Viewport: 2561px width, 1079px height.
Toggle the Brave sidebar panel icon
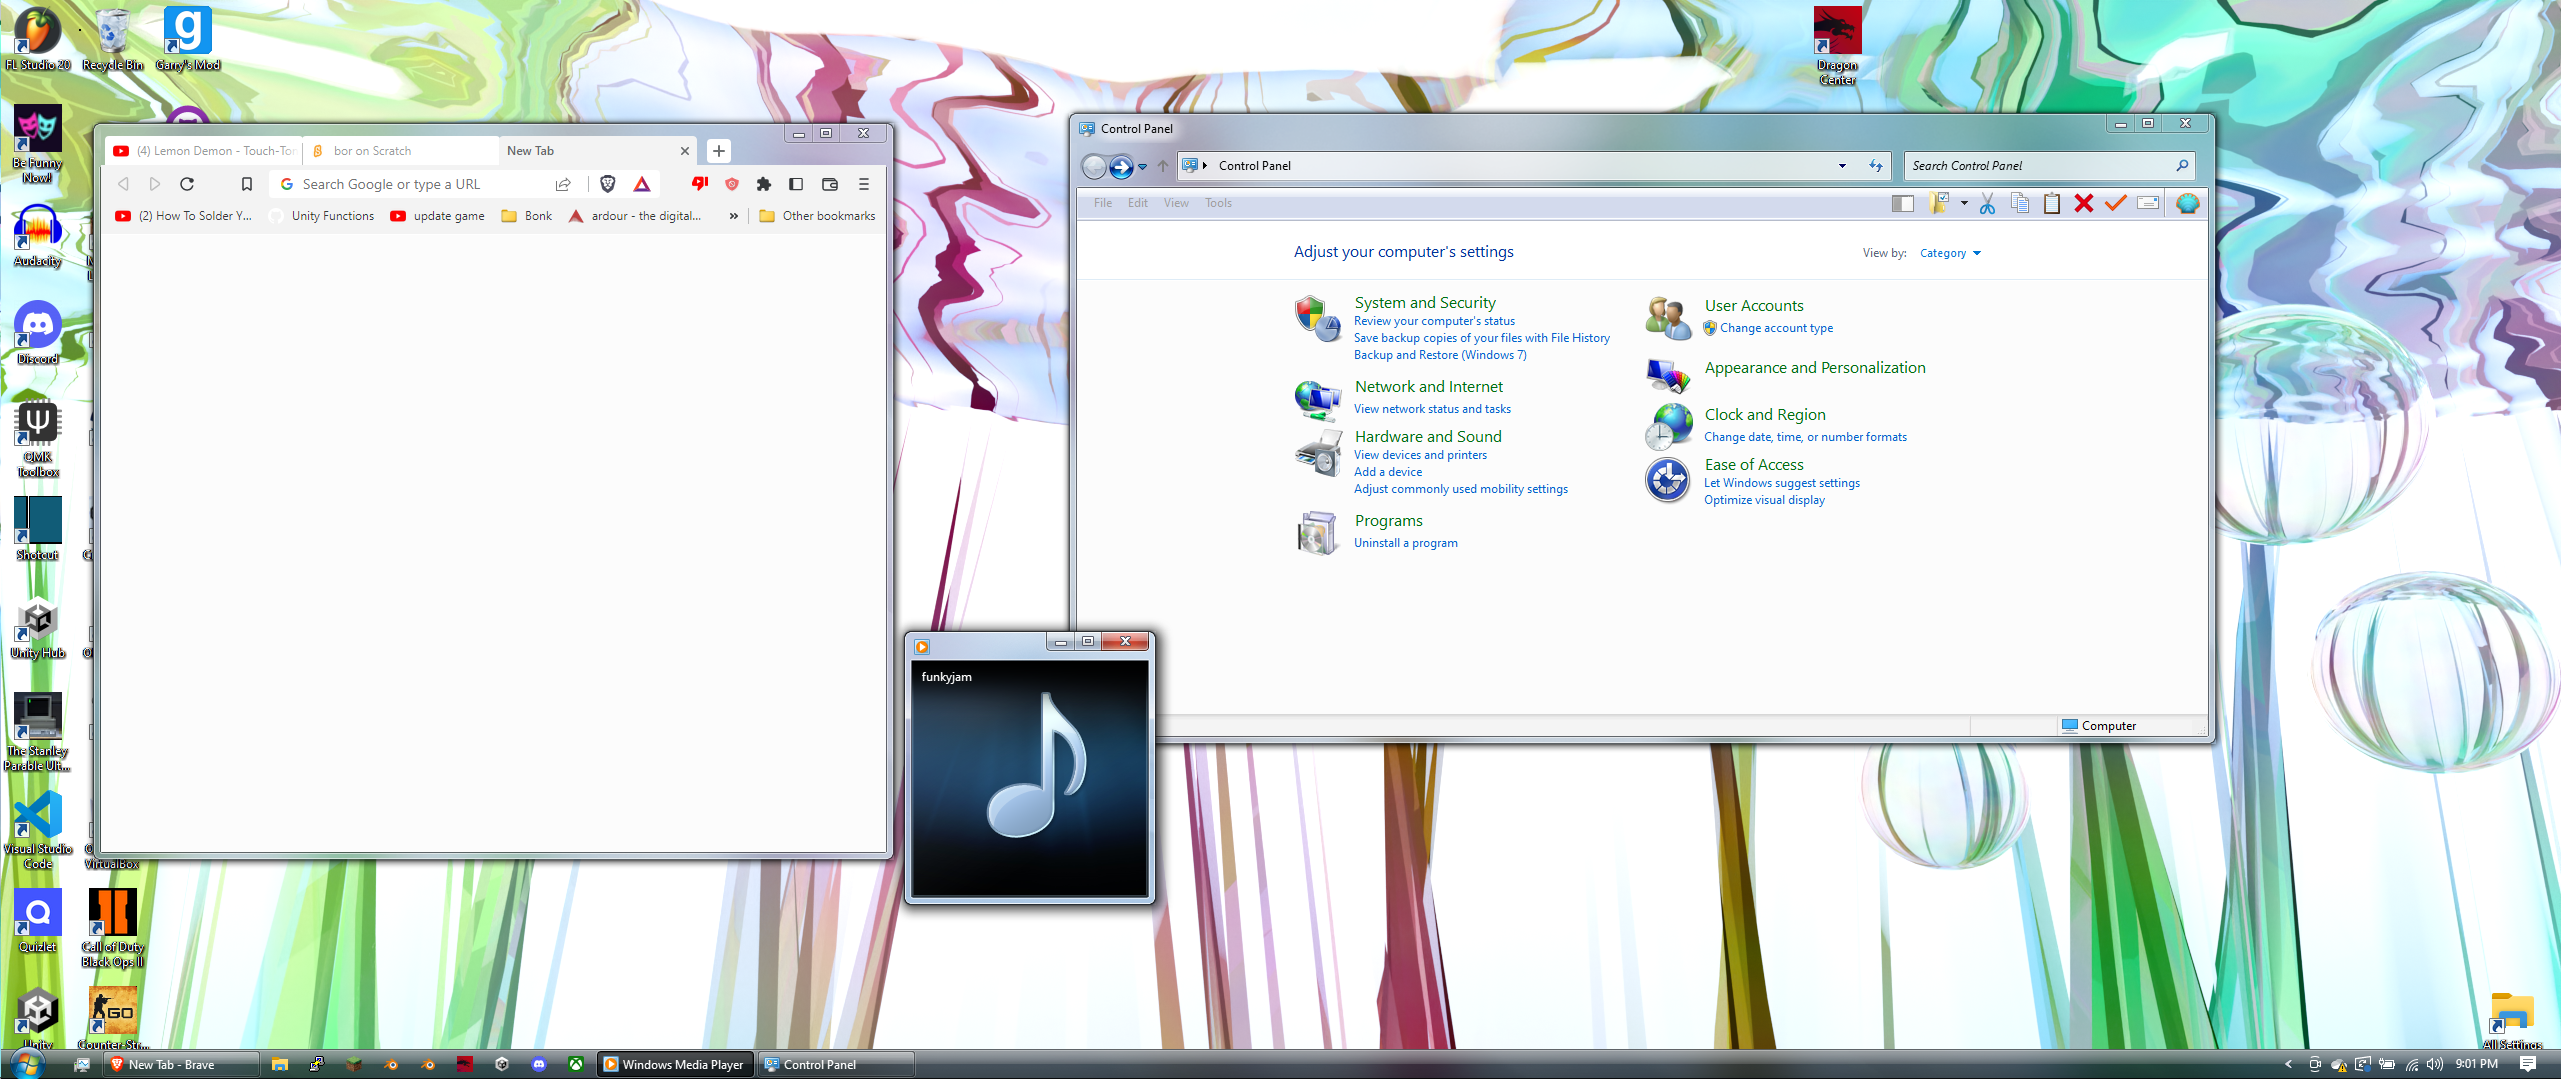click(797, 184)
